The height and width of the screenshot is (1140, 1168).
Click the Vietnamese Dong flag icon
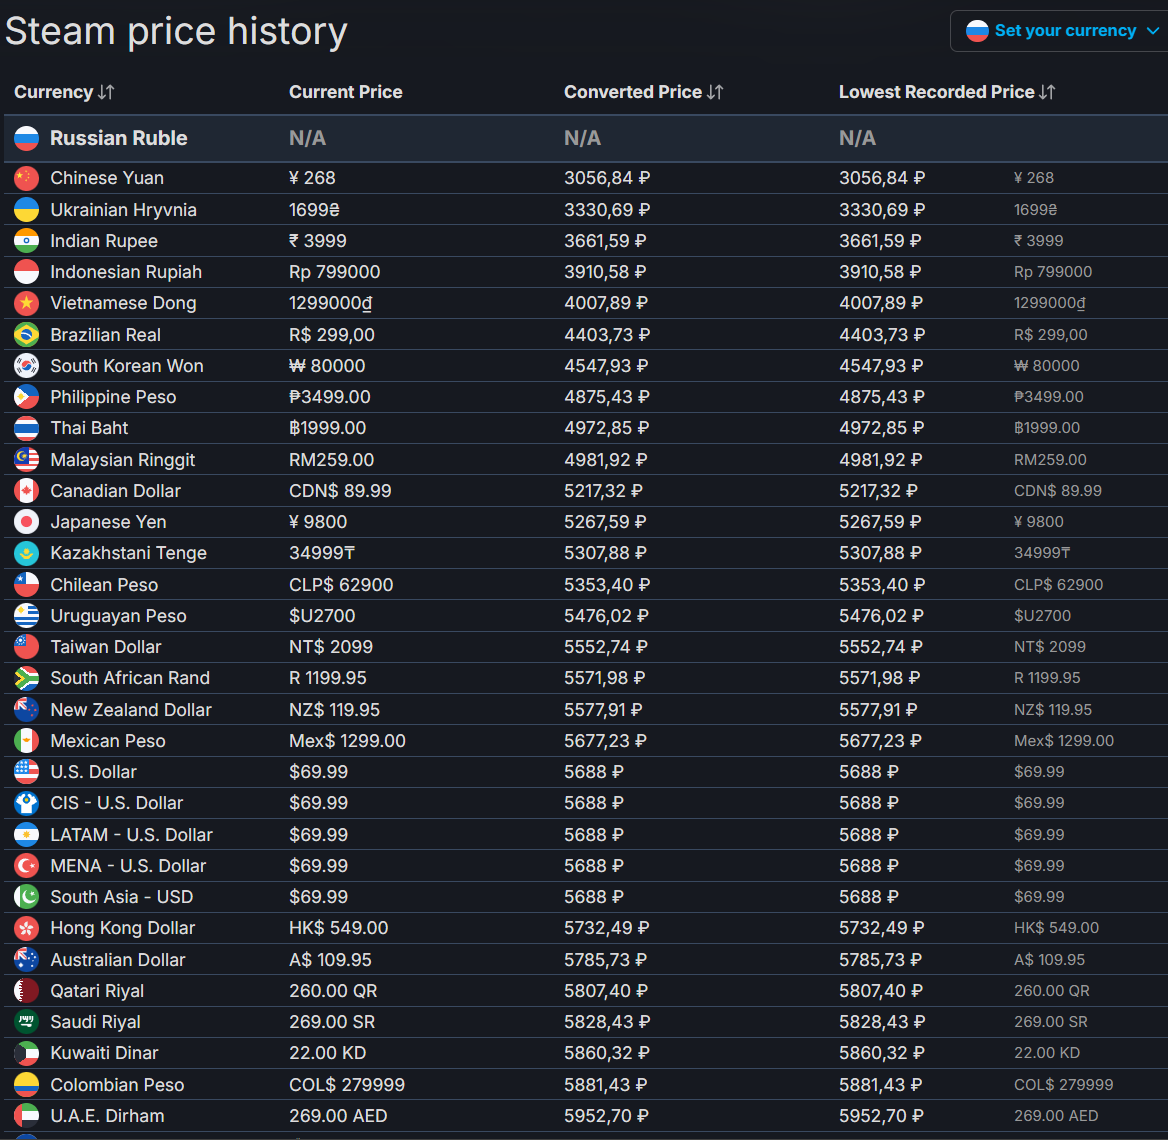click(27, 303)
